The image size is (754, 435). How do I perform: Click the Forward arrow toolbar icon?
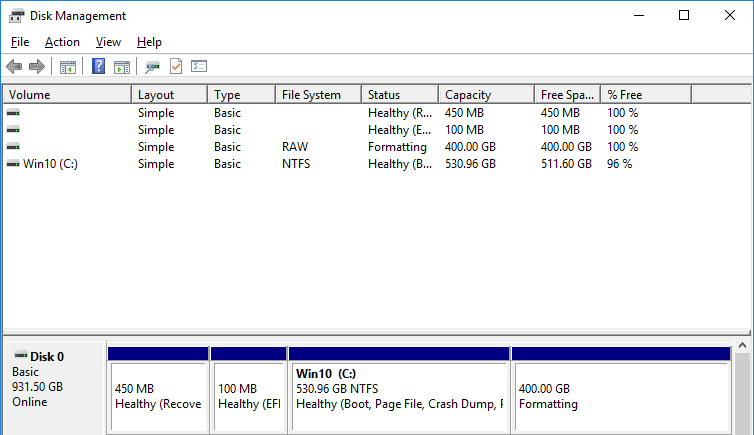pyautogui.click(x=37, y=66)
